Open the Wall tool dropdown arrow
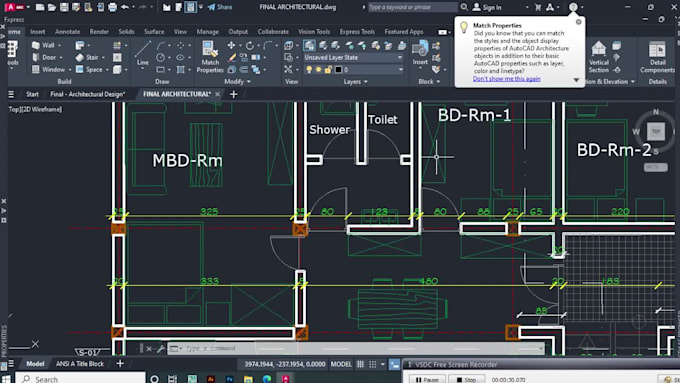Image resolution: width=680 pixels, height=383 pixels. click(59, 45)
